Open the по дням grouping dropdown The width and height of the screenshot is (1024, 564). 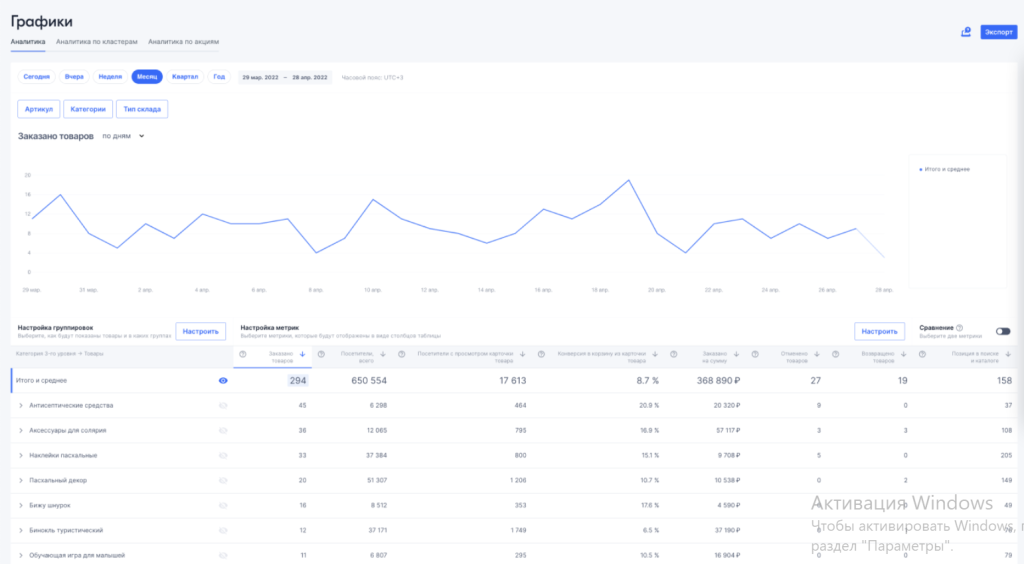pyautogui.click(x=124, y=136)
